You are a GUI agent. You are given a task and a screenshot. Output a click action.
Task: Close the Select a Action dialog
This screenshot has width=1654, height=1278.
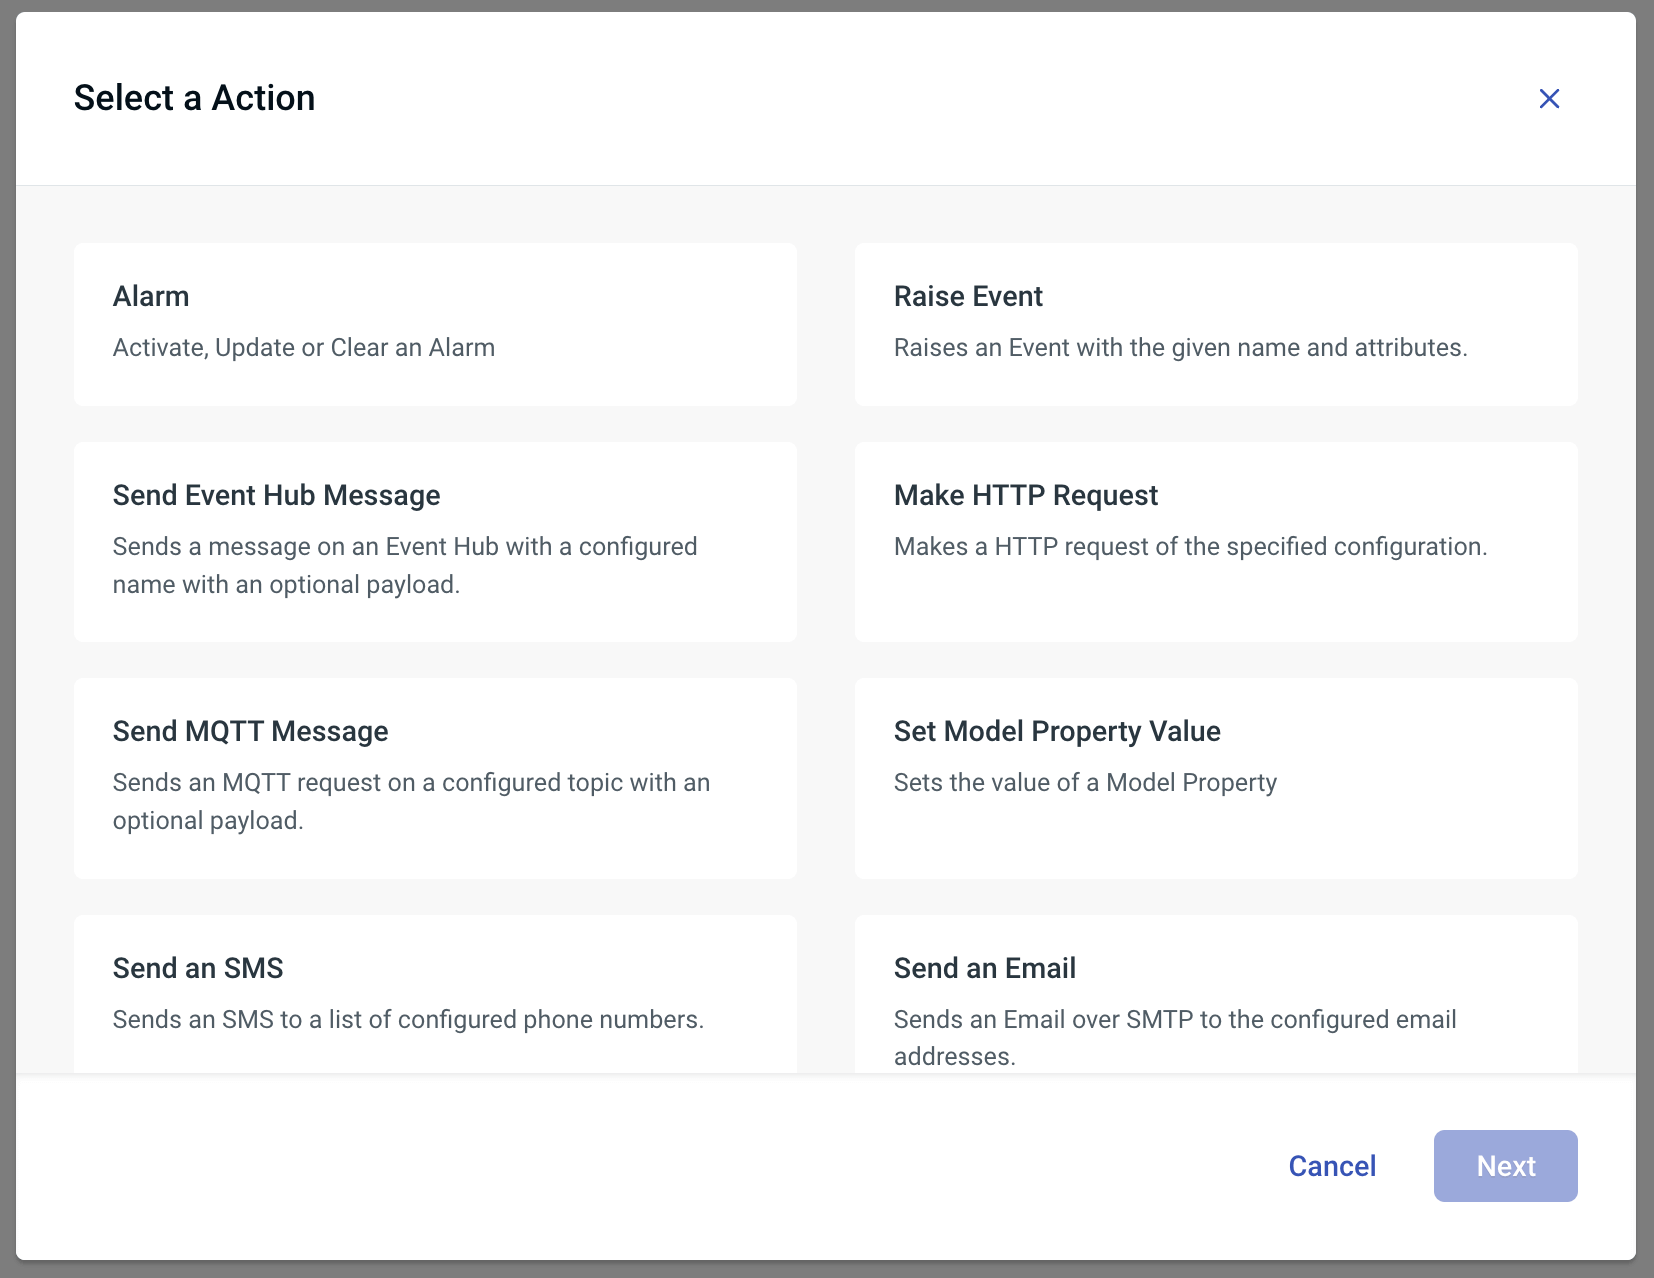point(1549,99)
